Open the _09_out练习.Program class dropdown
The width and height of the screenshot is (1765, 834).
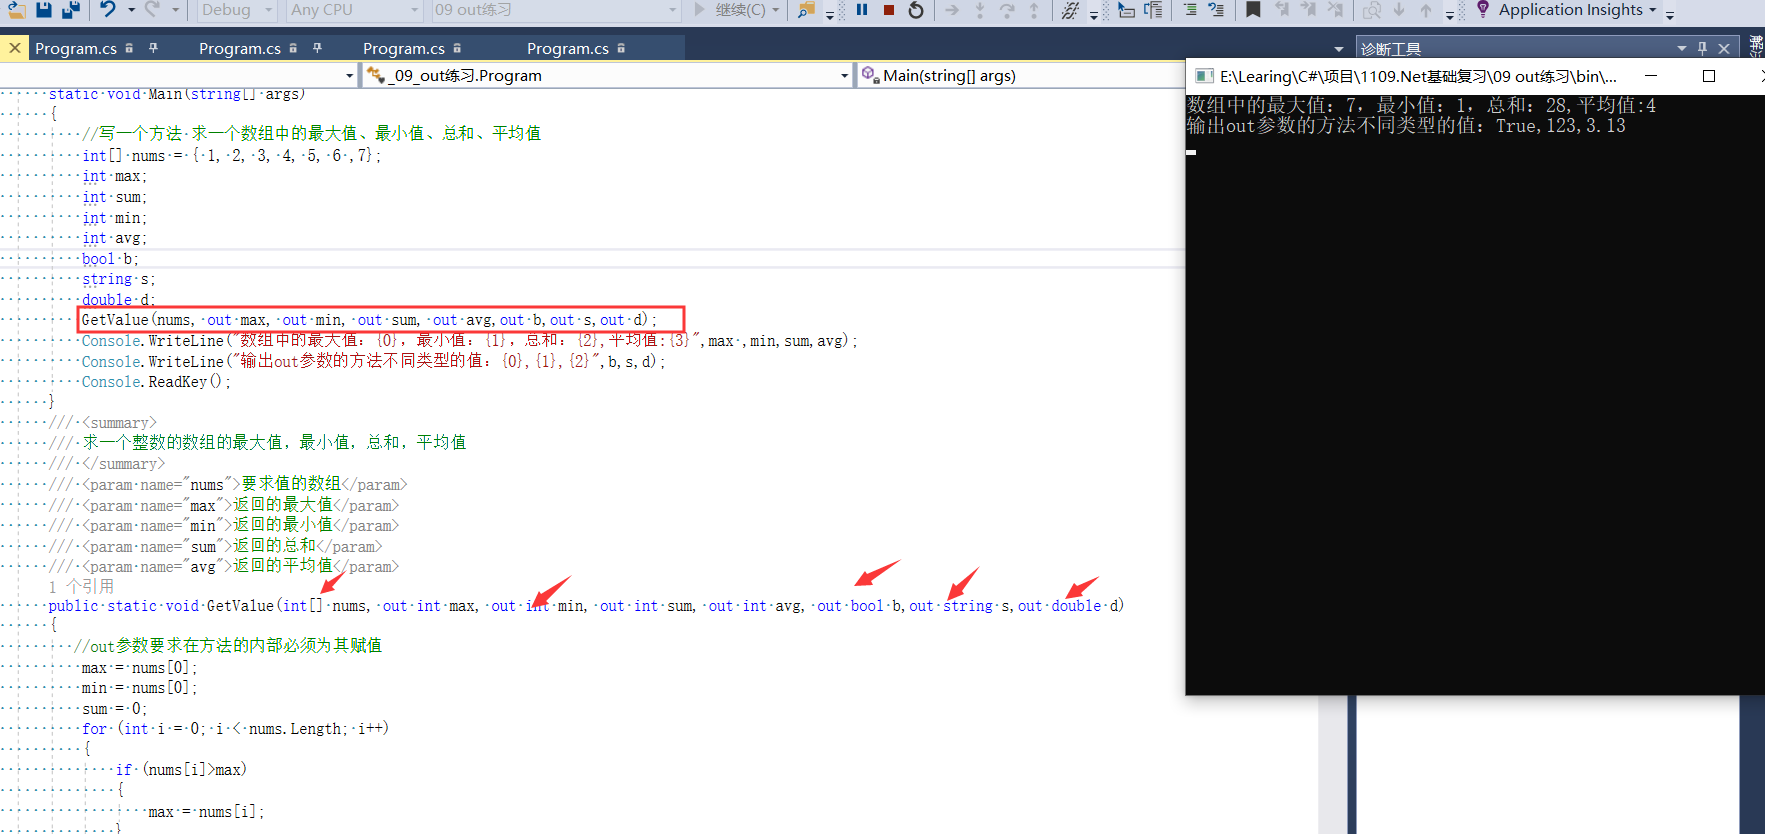coord(607,75)
